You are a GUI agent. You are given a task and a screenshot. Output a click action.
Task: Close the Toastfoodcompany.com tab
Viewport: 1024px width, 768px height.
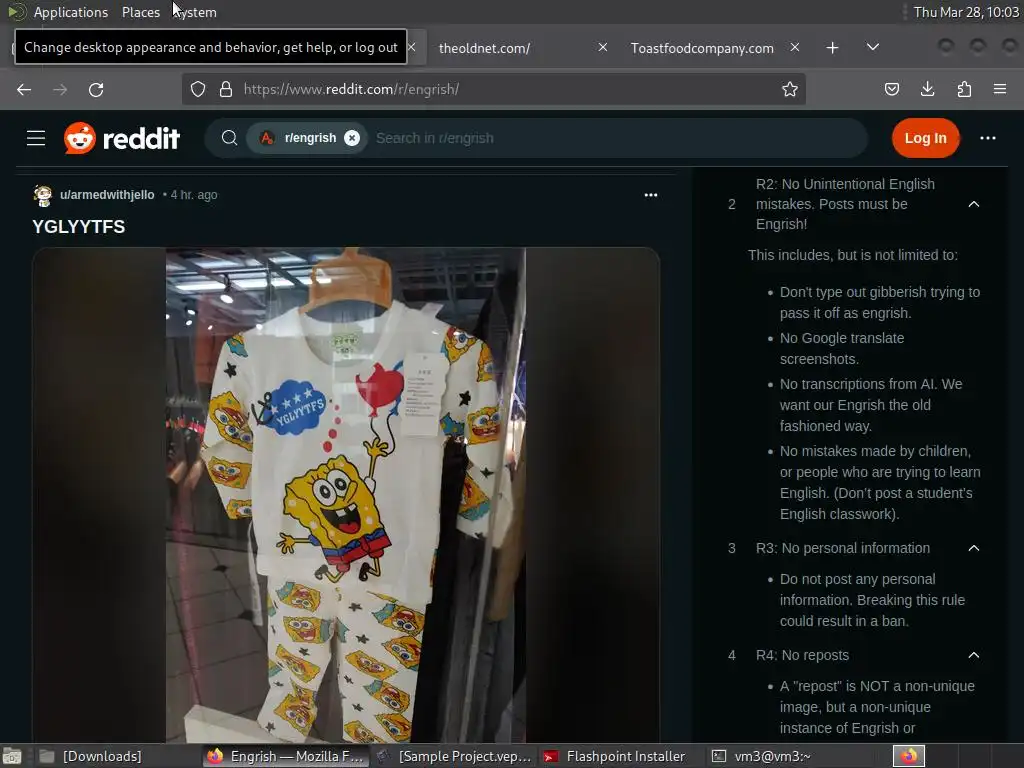coord(795,48)
